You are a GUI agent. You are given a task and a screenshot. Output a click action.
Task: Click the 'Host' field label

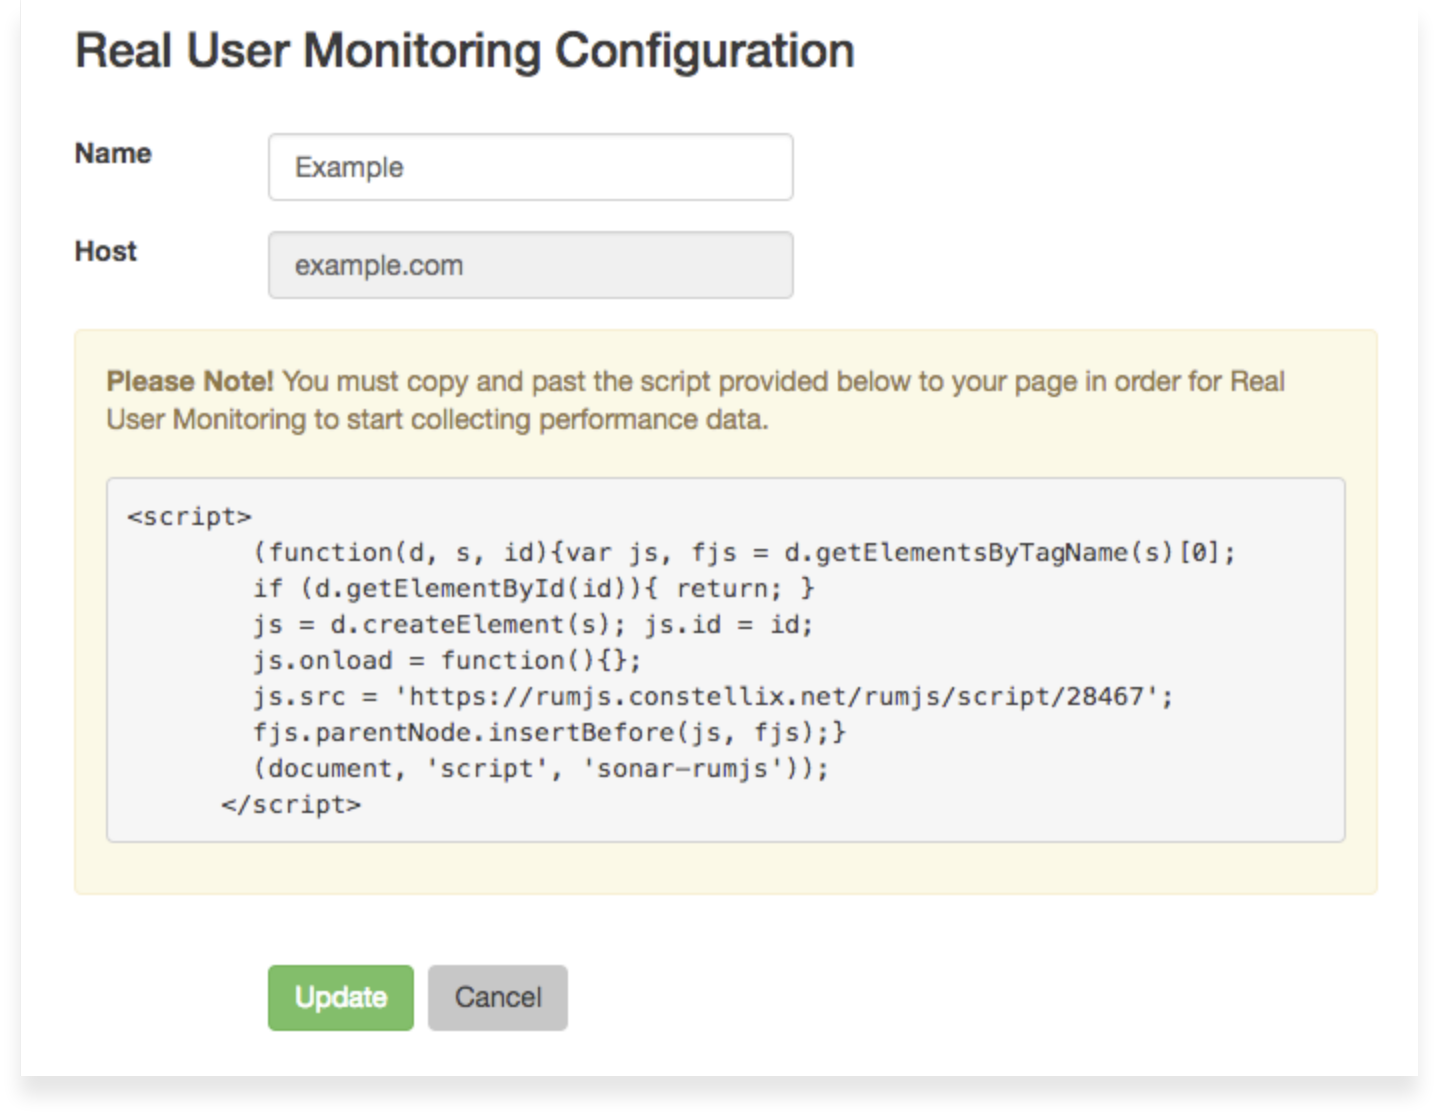(x=105, y=251)
